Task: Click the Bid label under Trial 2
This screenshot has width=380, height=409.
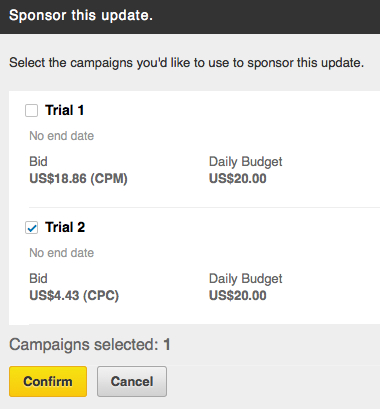Action: pos(38,279)
